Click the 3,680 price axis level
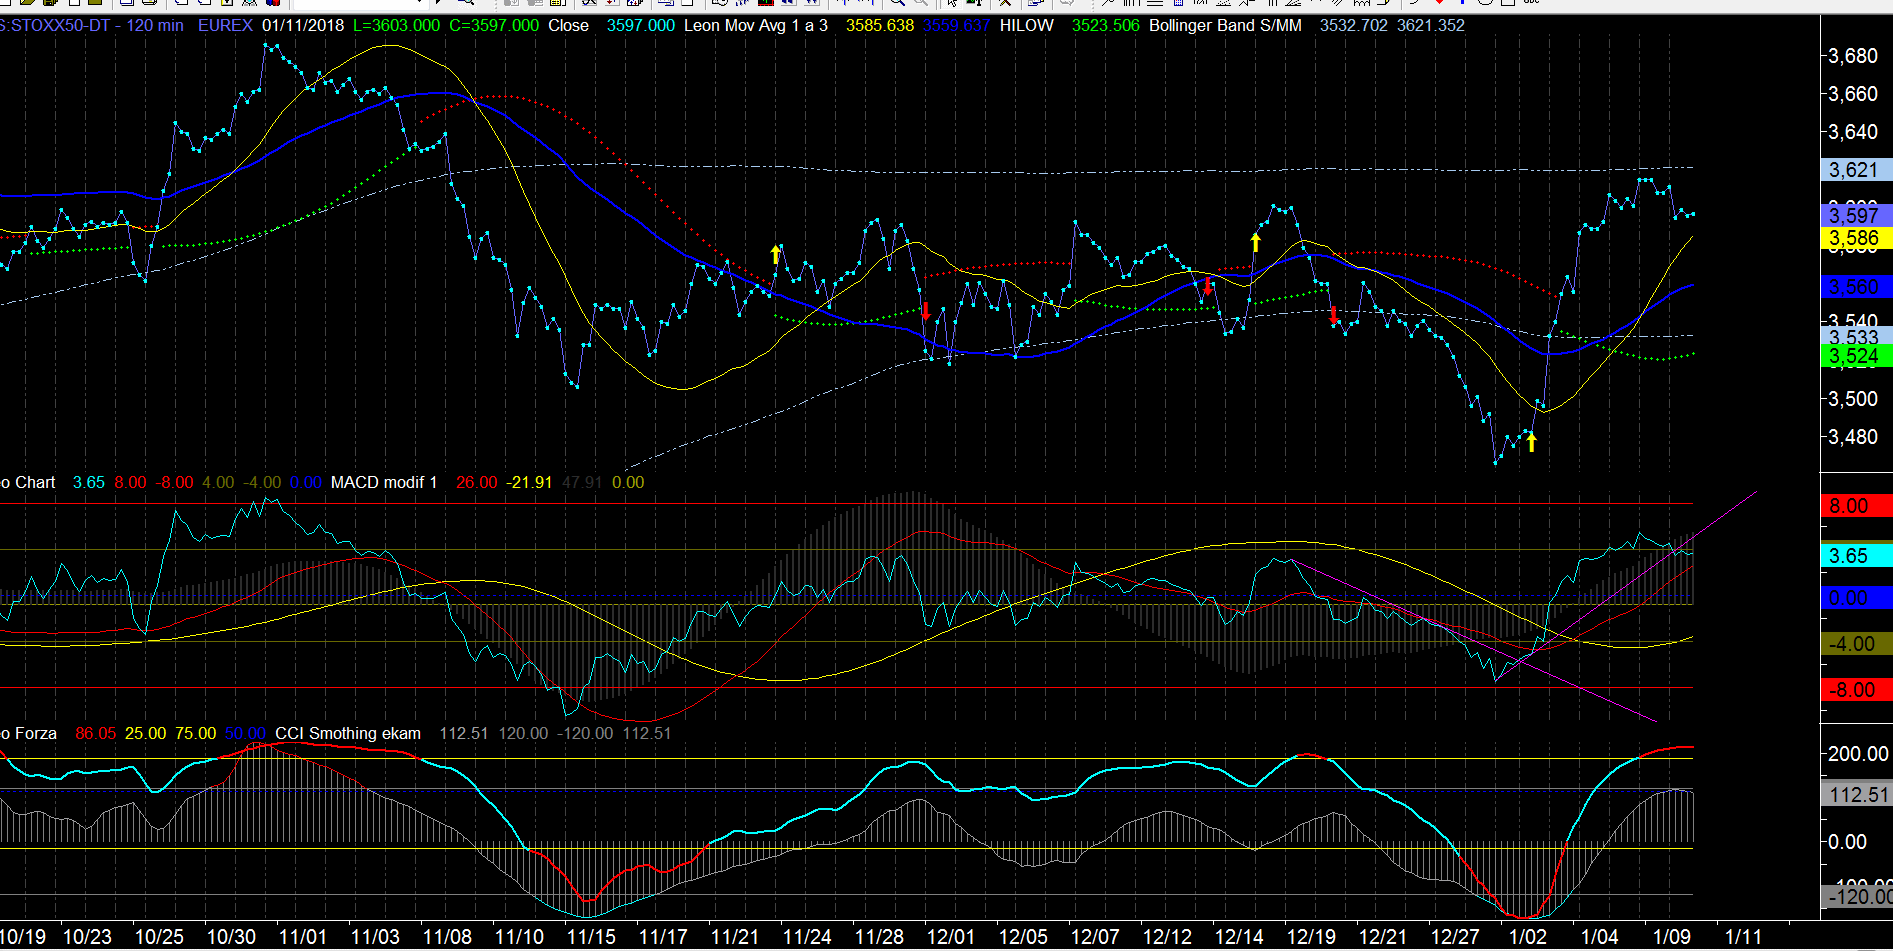The height and width of the screenshot is (951, 1893). [1853, 56]
